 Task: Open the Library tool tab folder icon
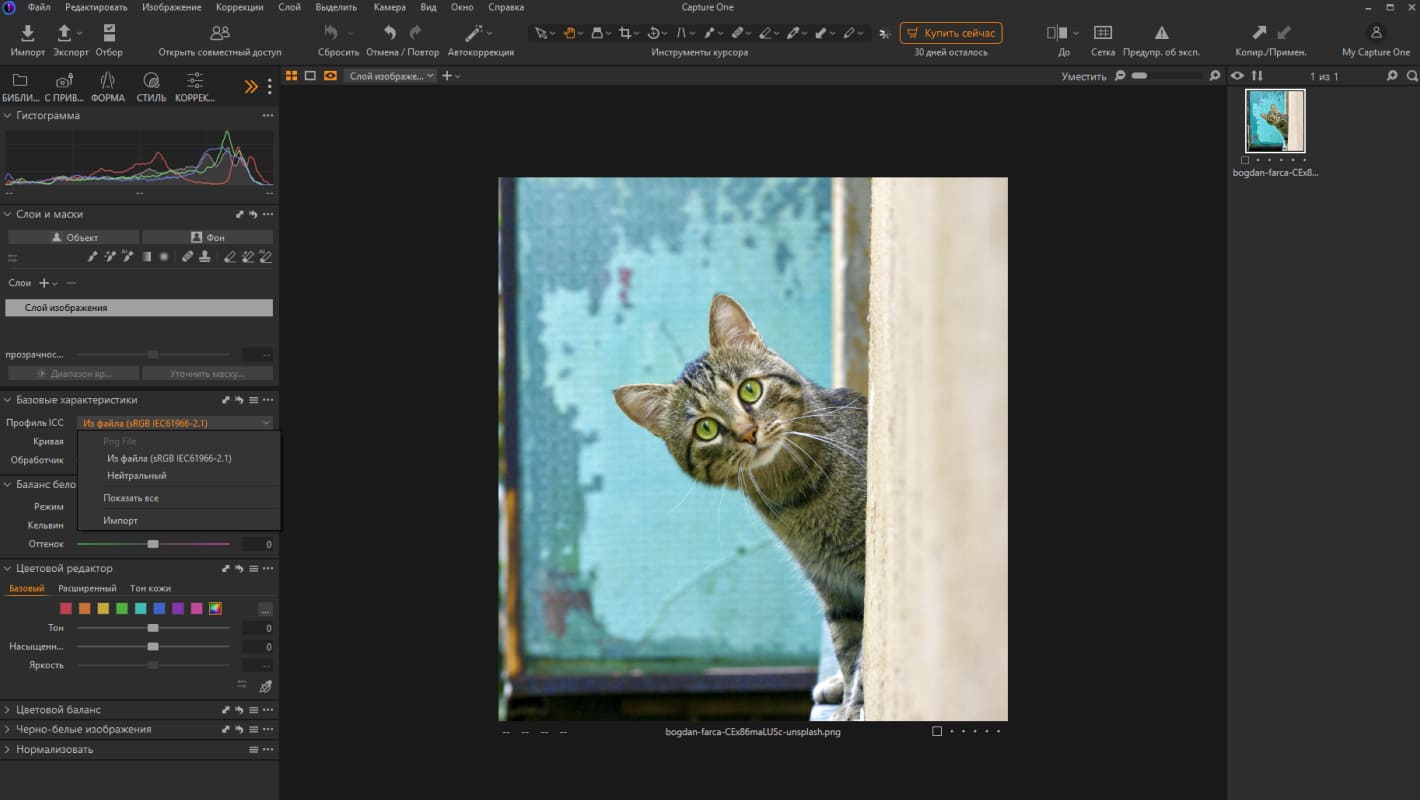coord(20,81)
